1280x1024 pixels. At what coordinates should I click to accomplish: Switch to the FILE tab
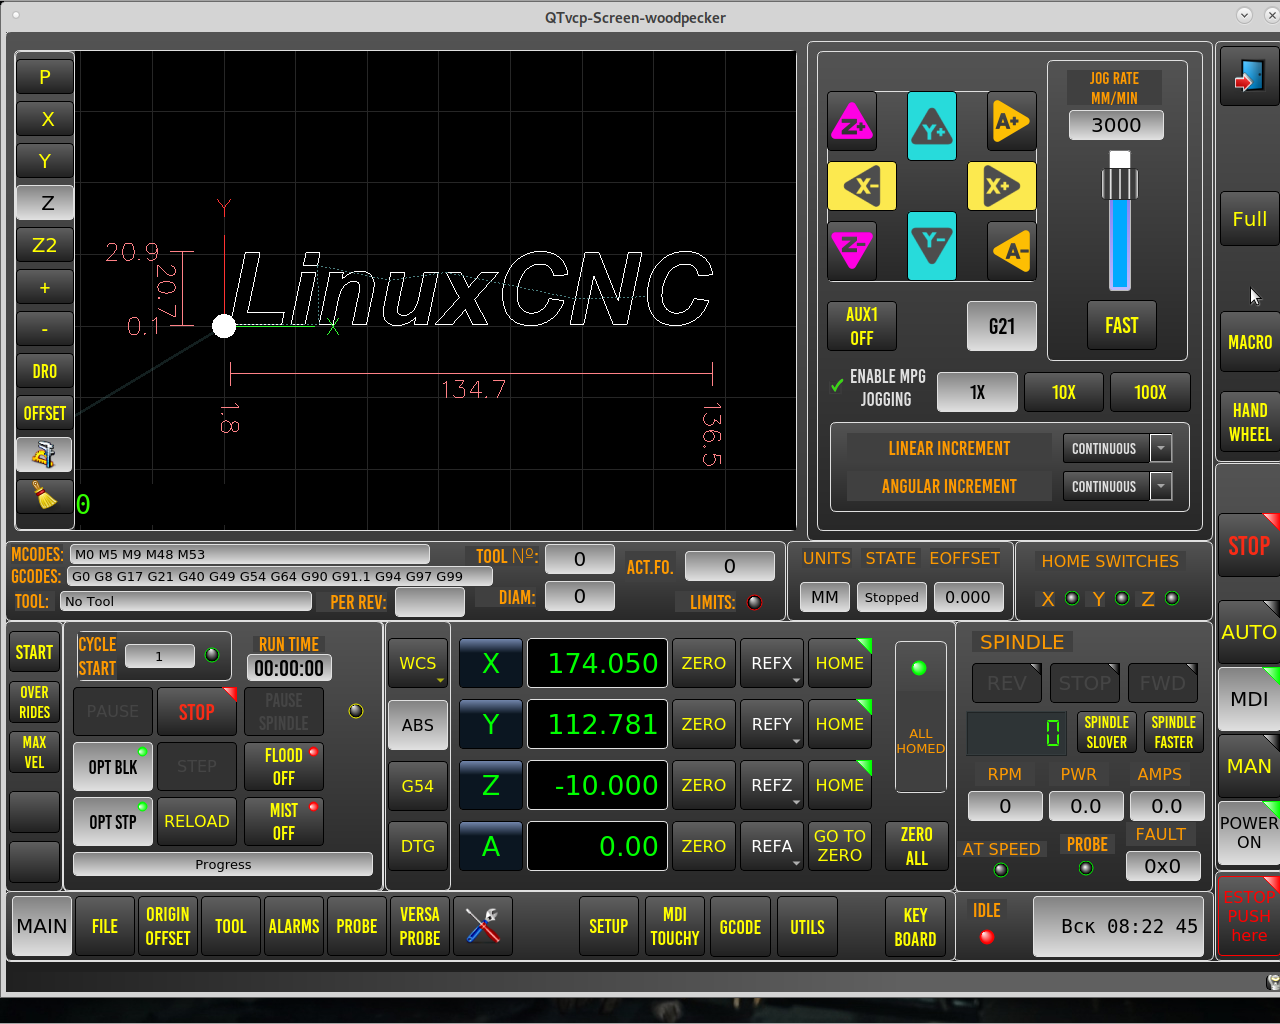coord(105,926)
